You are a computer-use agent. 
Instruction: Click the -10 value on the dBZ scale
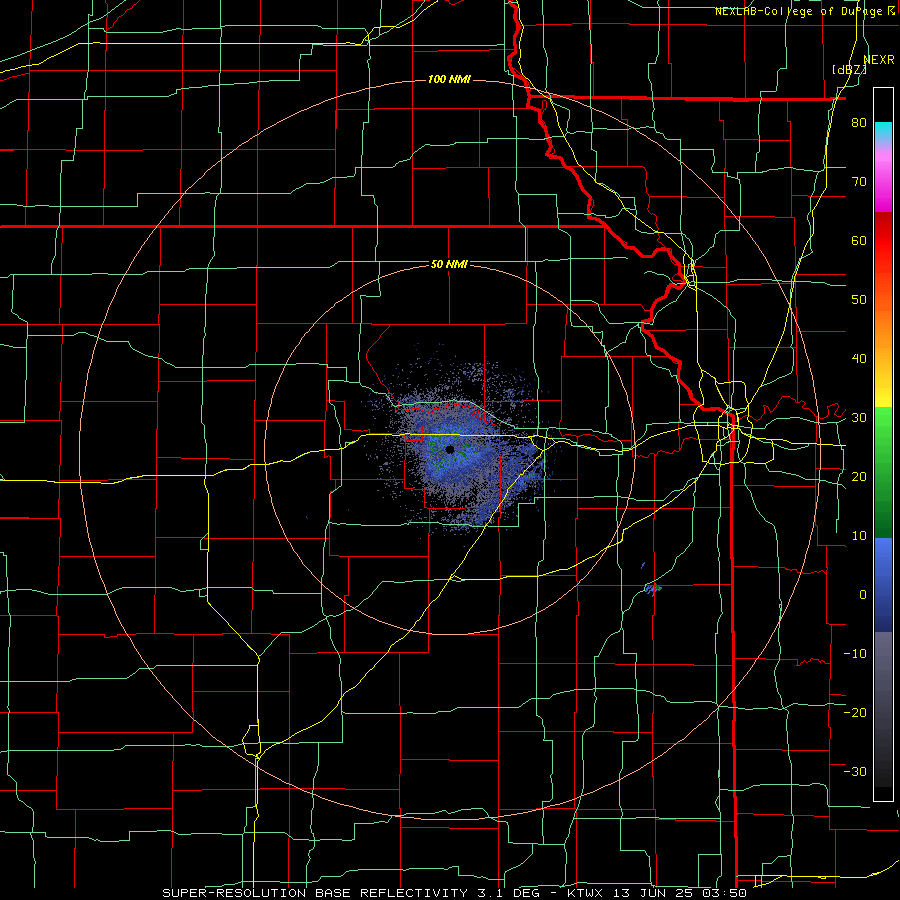[855, 653]
